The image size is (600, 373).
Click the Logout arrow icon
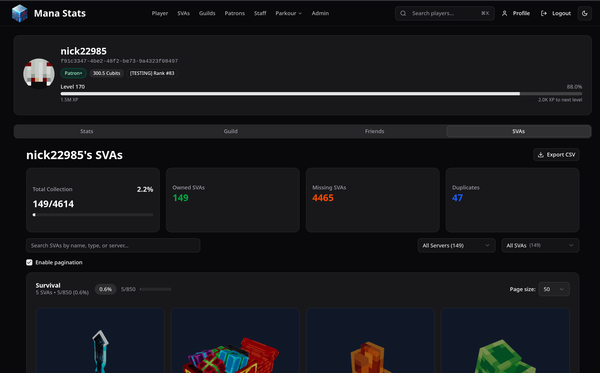point(543,13)
